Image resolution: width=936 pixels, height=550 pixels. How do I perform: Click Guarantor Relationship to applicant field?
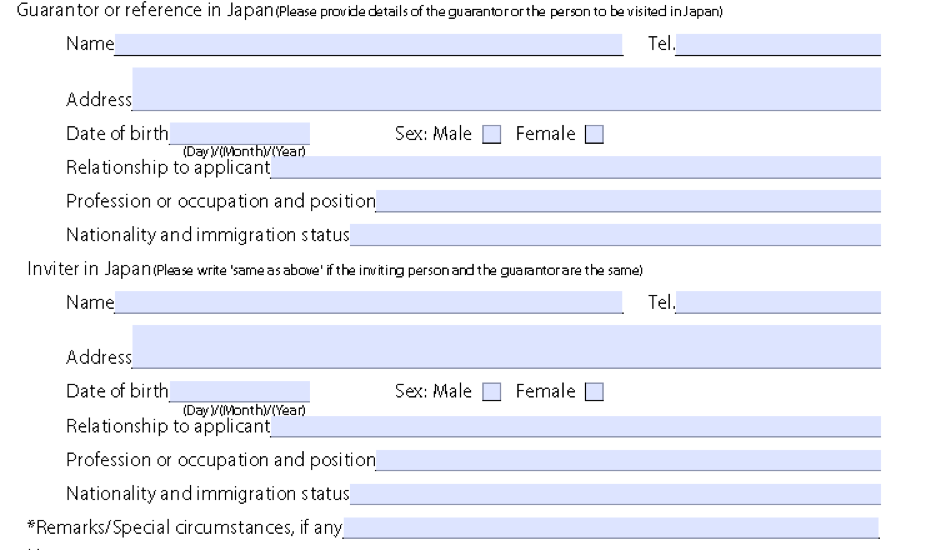click(575, 167)
